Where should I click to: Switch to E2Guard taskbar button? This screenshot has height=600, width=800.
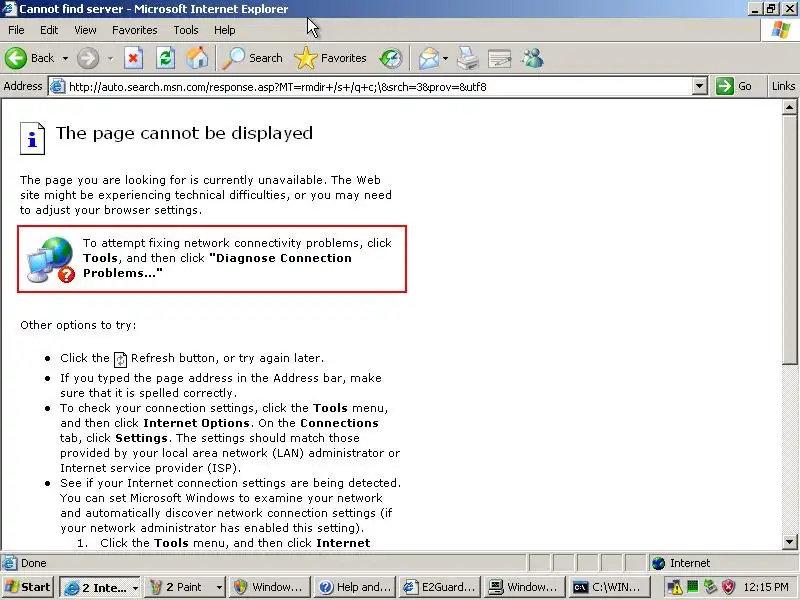(x=440, y=587)
